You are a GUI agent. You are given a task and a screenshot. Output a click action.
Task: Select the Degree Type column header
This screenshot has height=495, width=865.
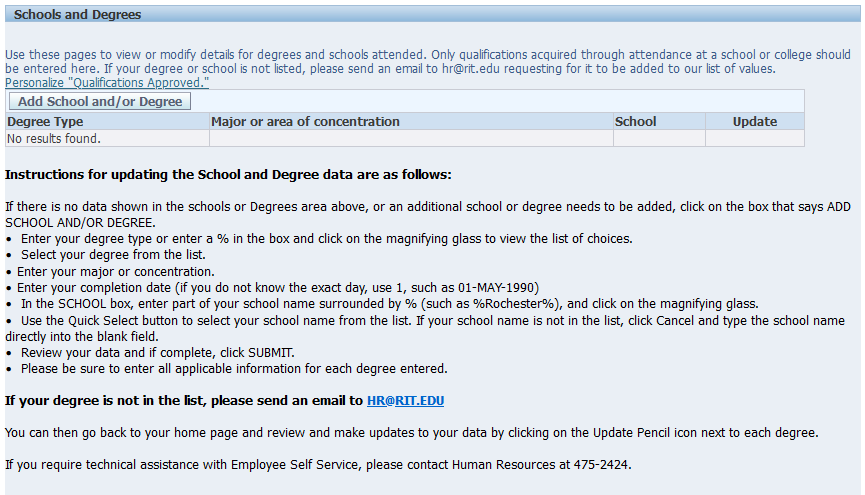(45, 122)
